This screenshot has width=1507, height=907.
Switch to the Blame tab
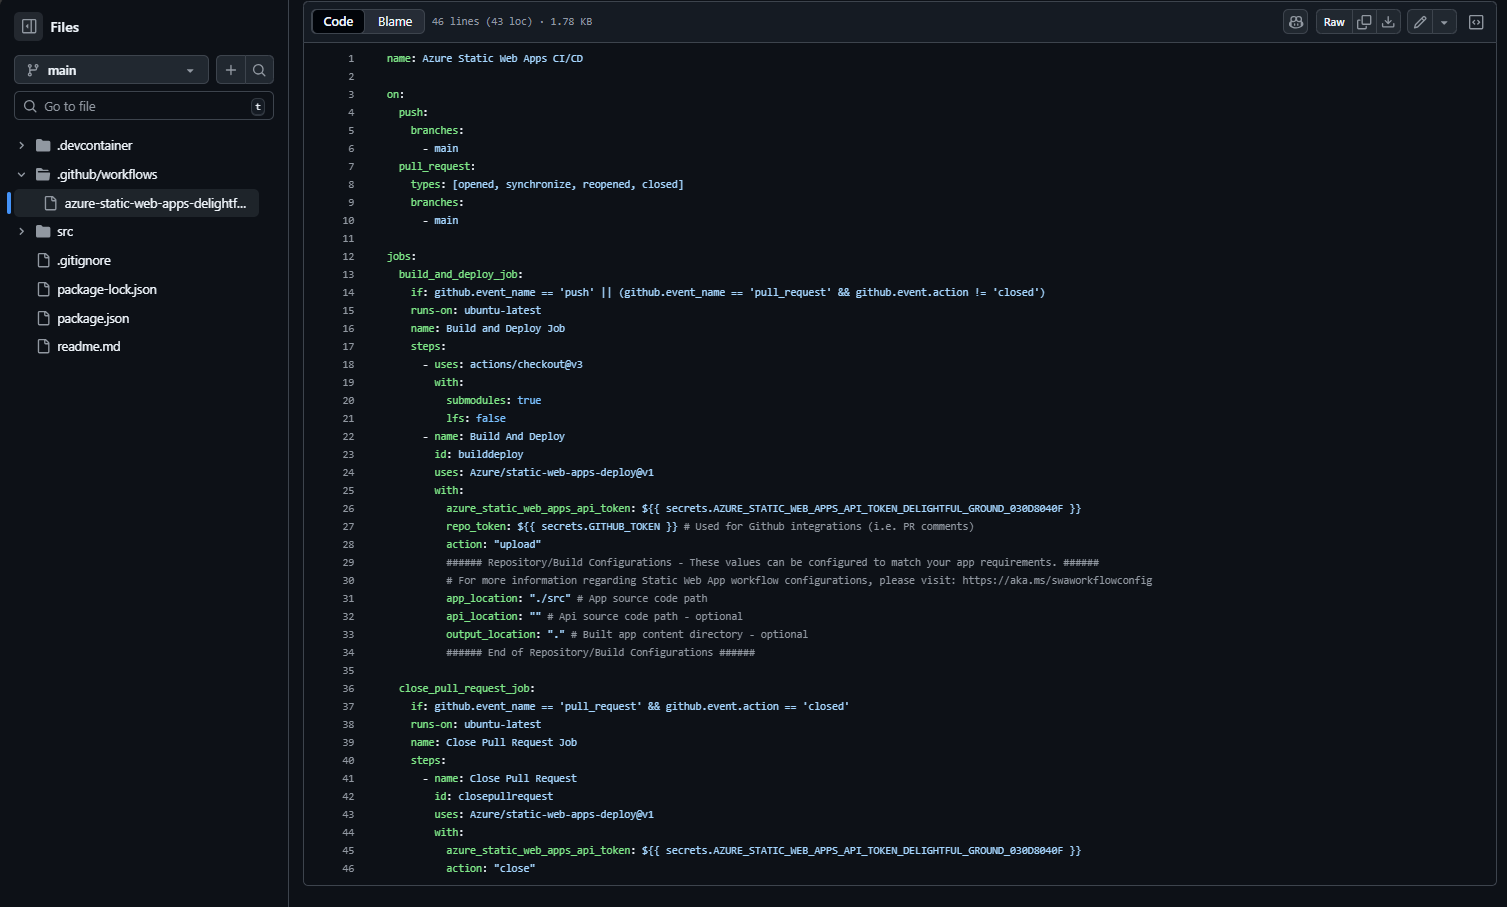click(x=395, y=22)
